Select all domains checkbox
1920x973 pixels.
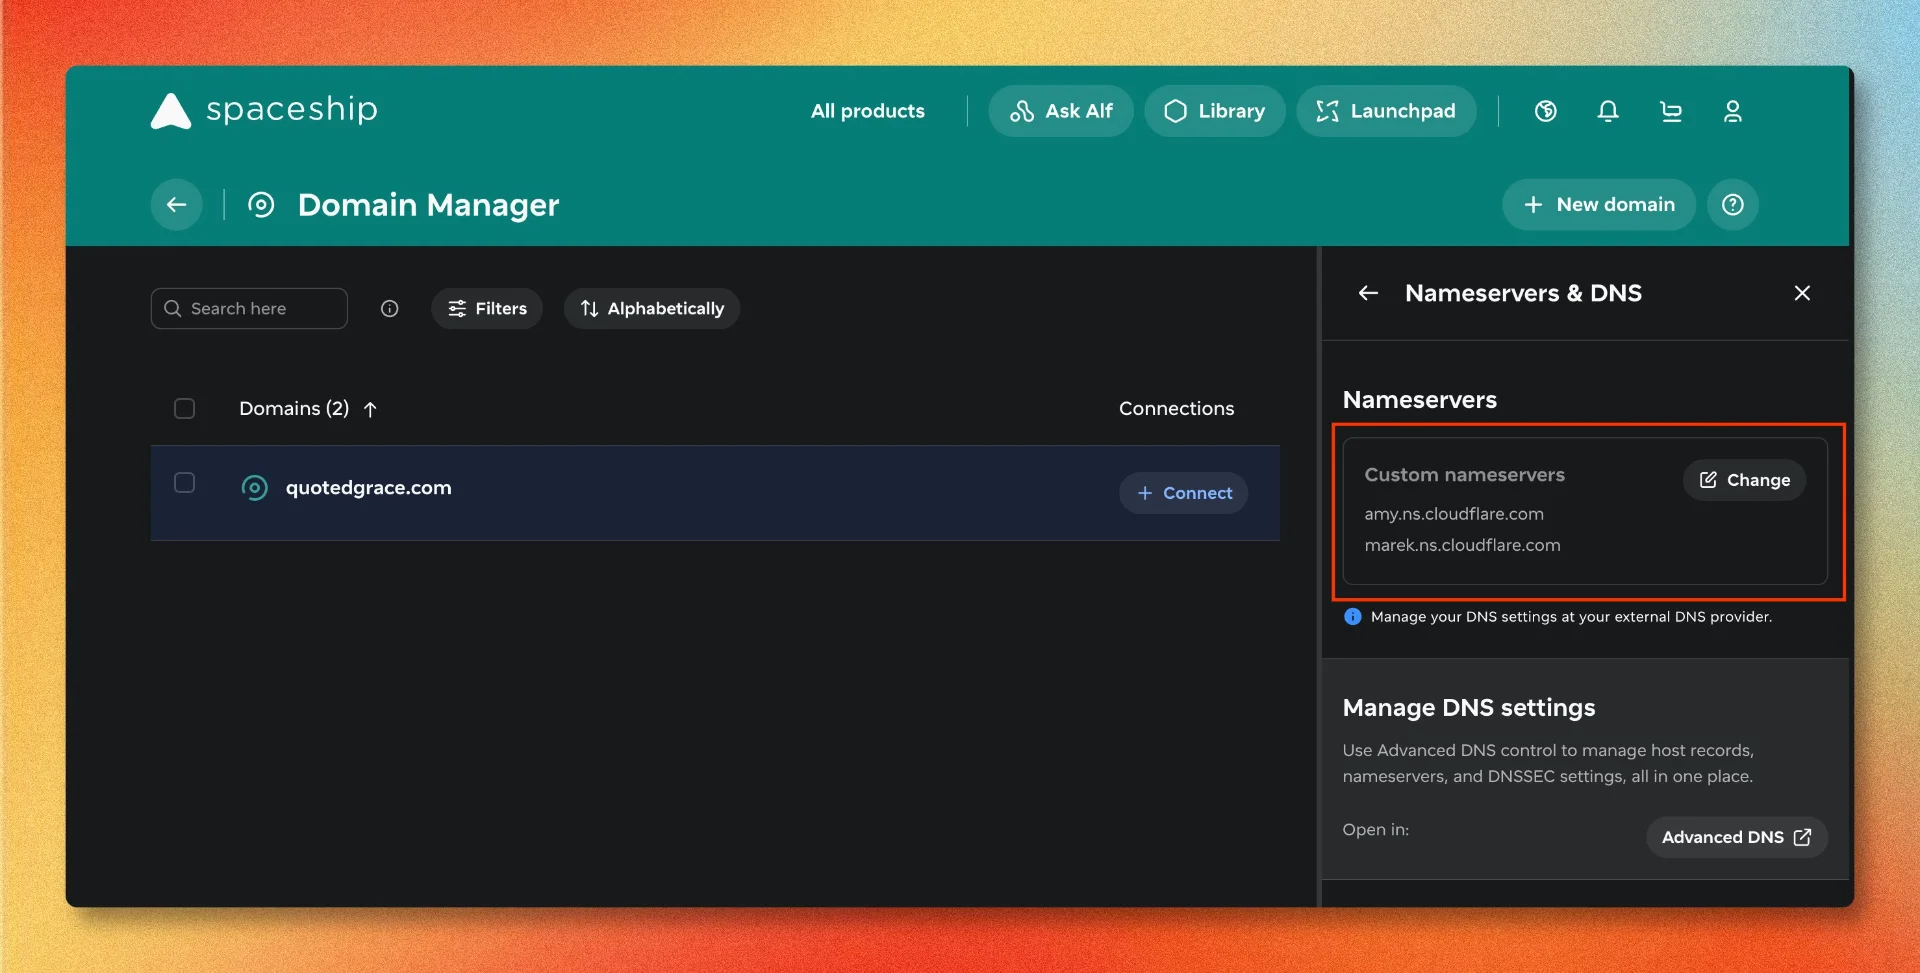click(x=184, y=408)
